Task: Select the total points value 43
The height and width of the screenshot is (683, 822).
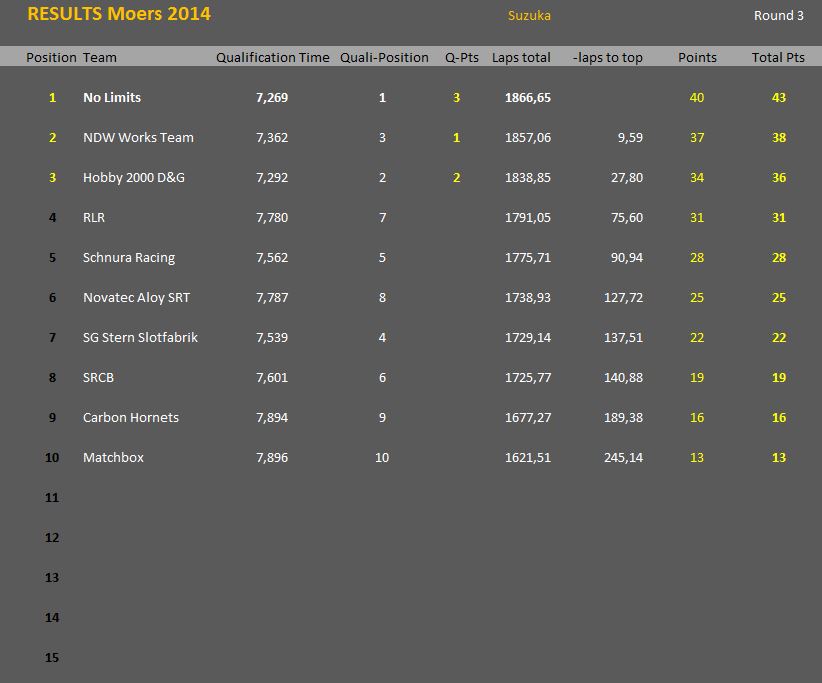Action: pos(778,97)
